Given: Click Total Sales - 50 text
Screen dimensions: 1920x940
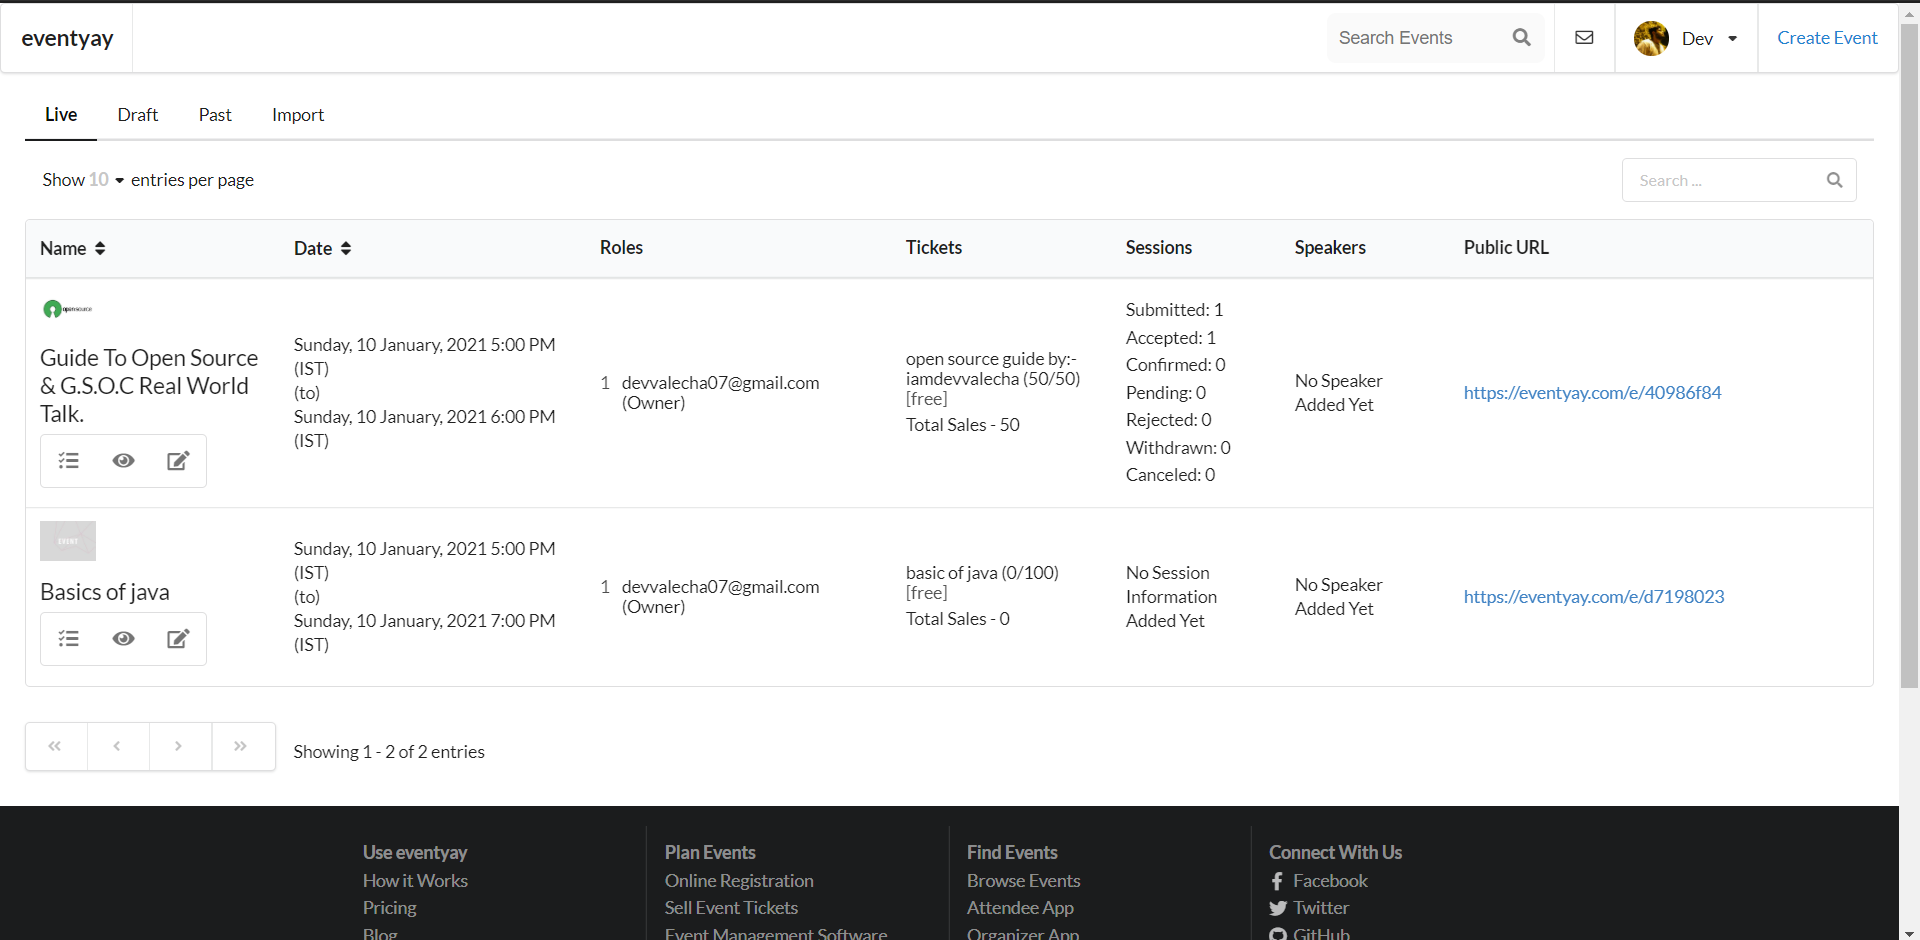Looking at the screenshot, I should click(963, 425).
